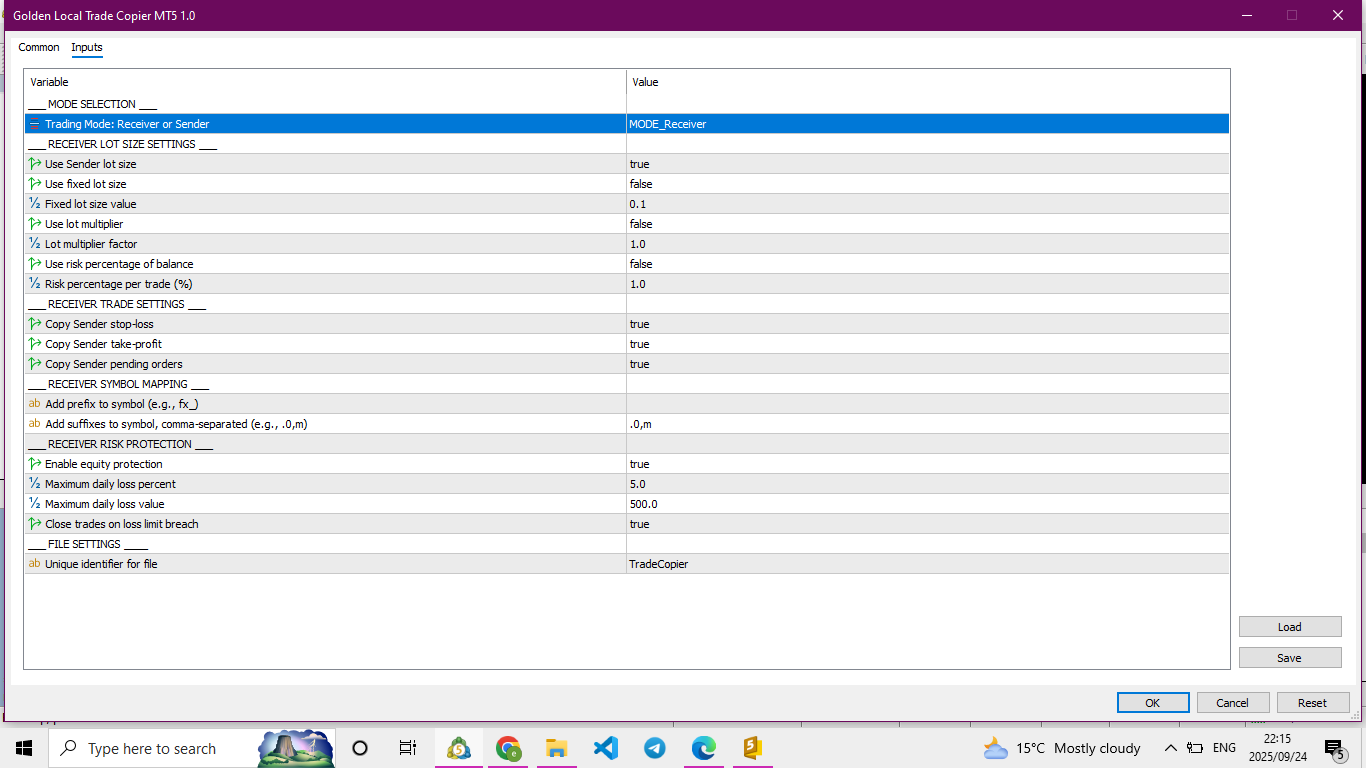Open Google Chrome from the taskbar

click(x=508, y=748)
